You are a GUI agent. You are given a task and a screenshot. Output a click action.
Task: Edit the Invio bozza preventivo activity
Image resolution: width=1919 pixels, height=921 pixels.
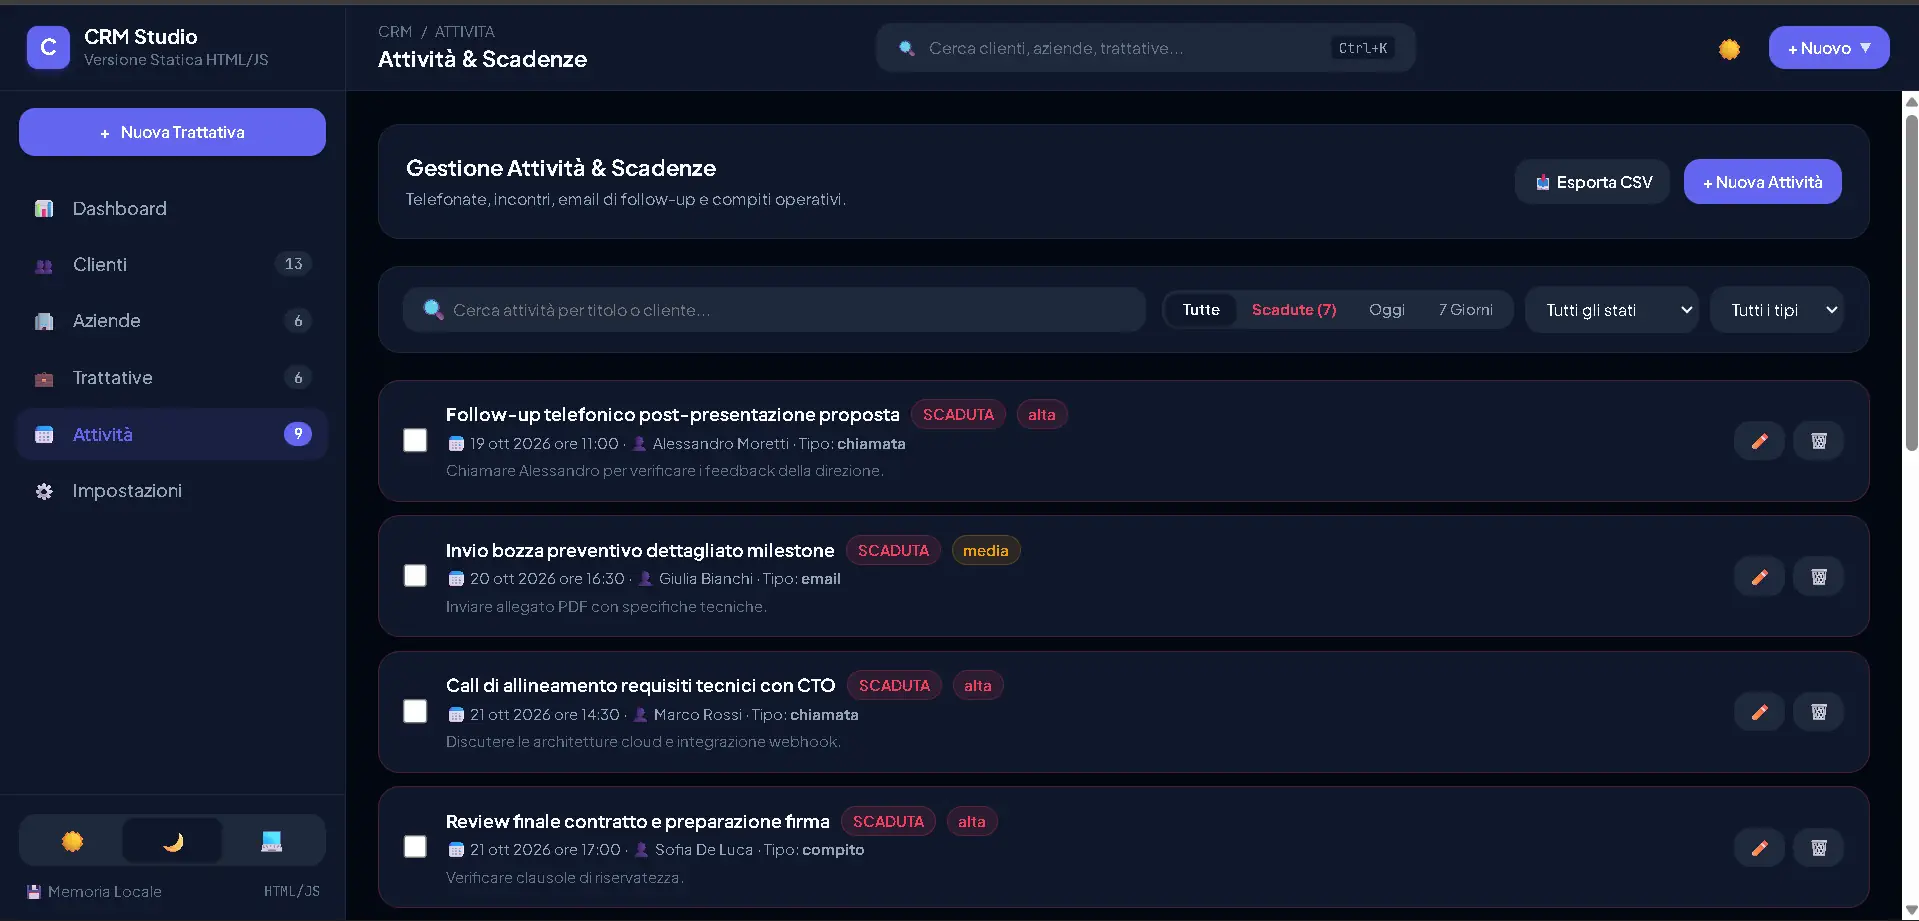(1759, 577)
